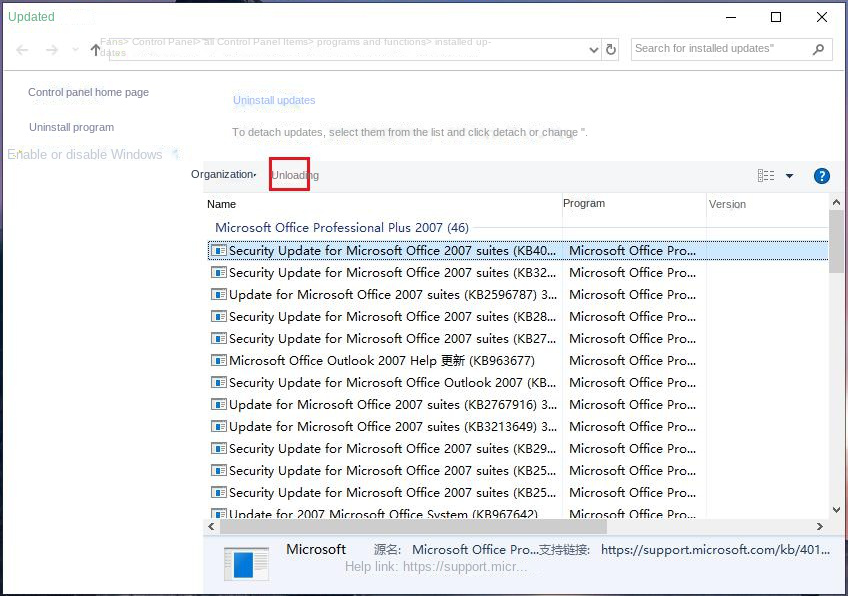Open the address bar dropdown arrow
This screenshot has width=848, height=596.
coord(592,48)
